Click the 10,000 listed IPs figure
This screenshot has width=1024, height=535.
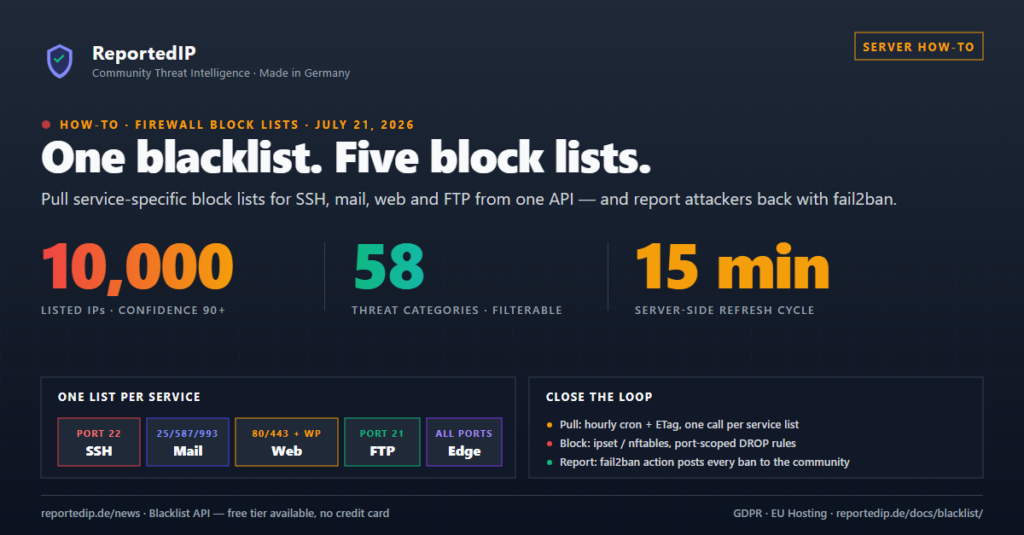(137, 267)
